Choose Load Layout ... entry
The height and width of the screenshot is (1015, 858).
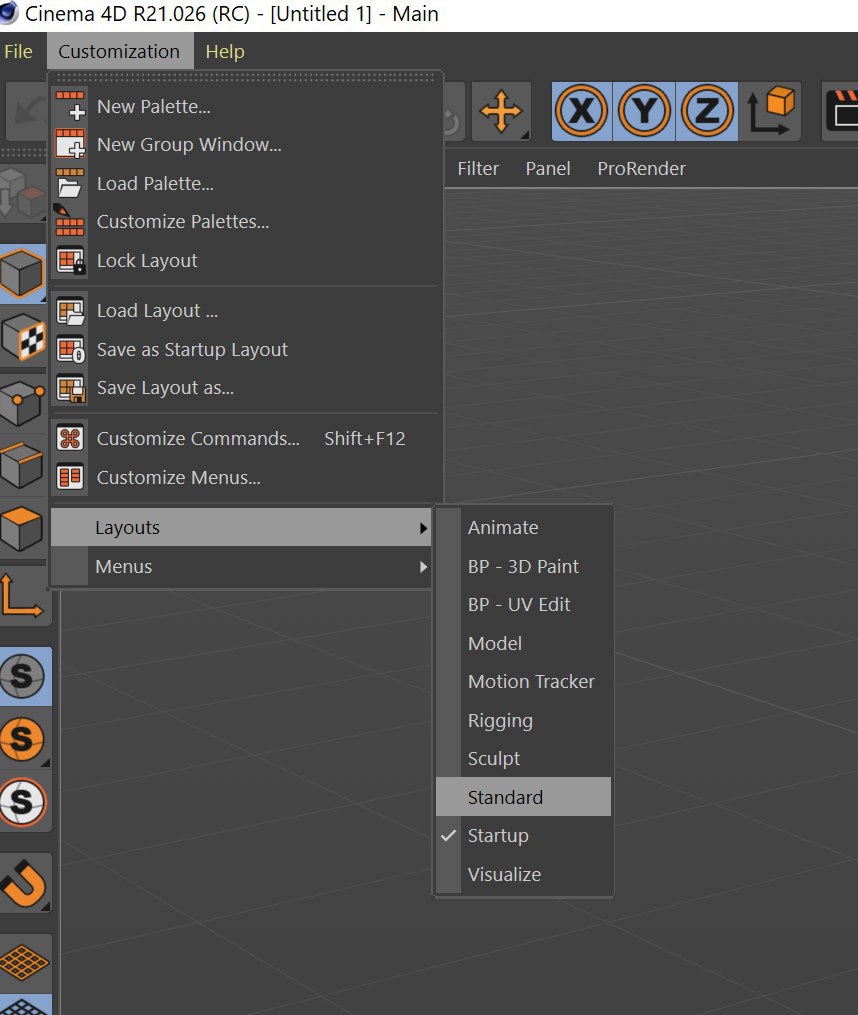[246, 311]
